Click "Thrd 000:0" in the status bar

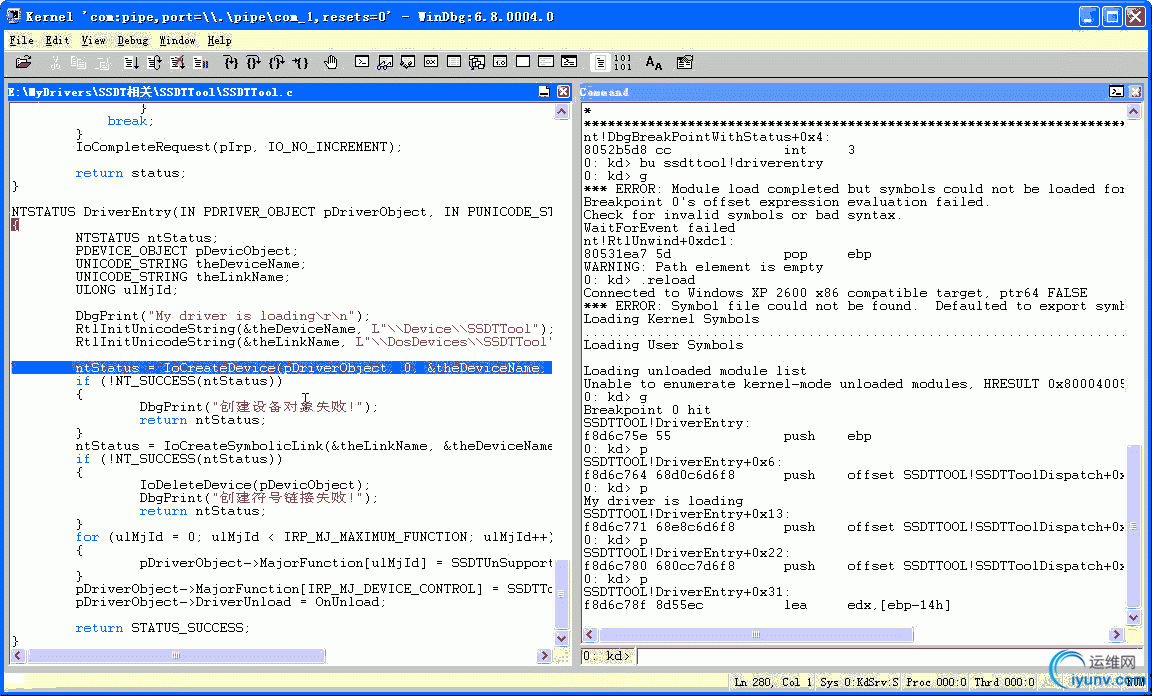pyautogui.click(x=1004, y=682)
